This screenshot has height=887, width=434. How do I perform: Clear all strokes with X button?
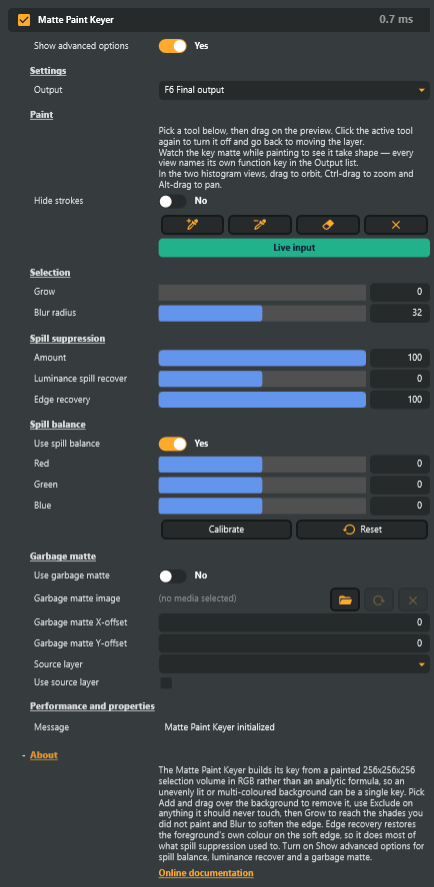click(x=396, y=225)
